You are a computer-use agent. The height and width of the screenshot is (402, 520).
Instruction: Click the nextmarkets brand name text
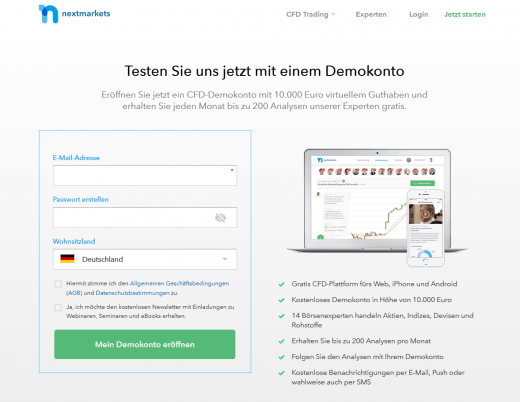tap(86, 14)
